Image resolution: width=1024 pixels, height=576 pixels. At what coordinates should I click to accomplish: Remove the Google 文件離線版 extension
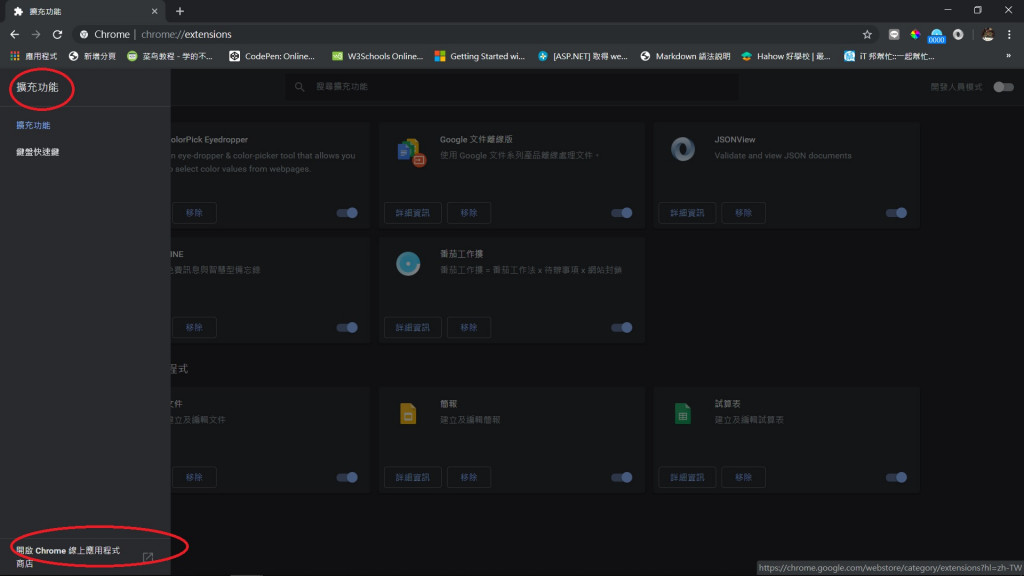(x=469, y=213)
